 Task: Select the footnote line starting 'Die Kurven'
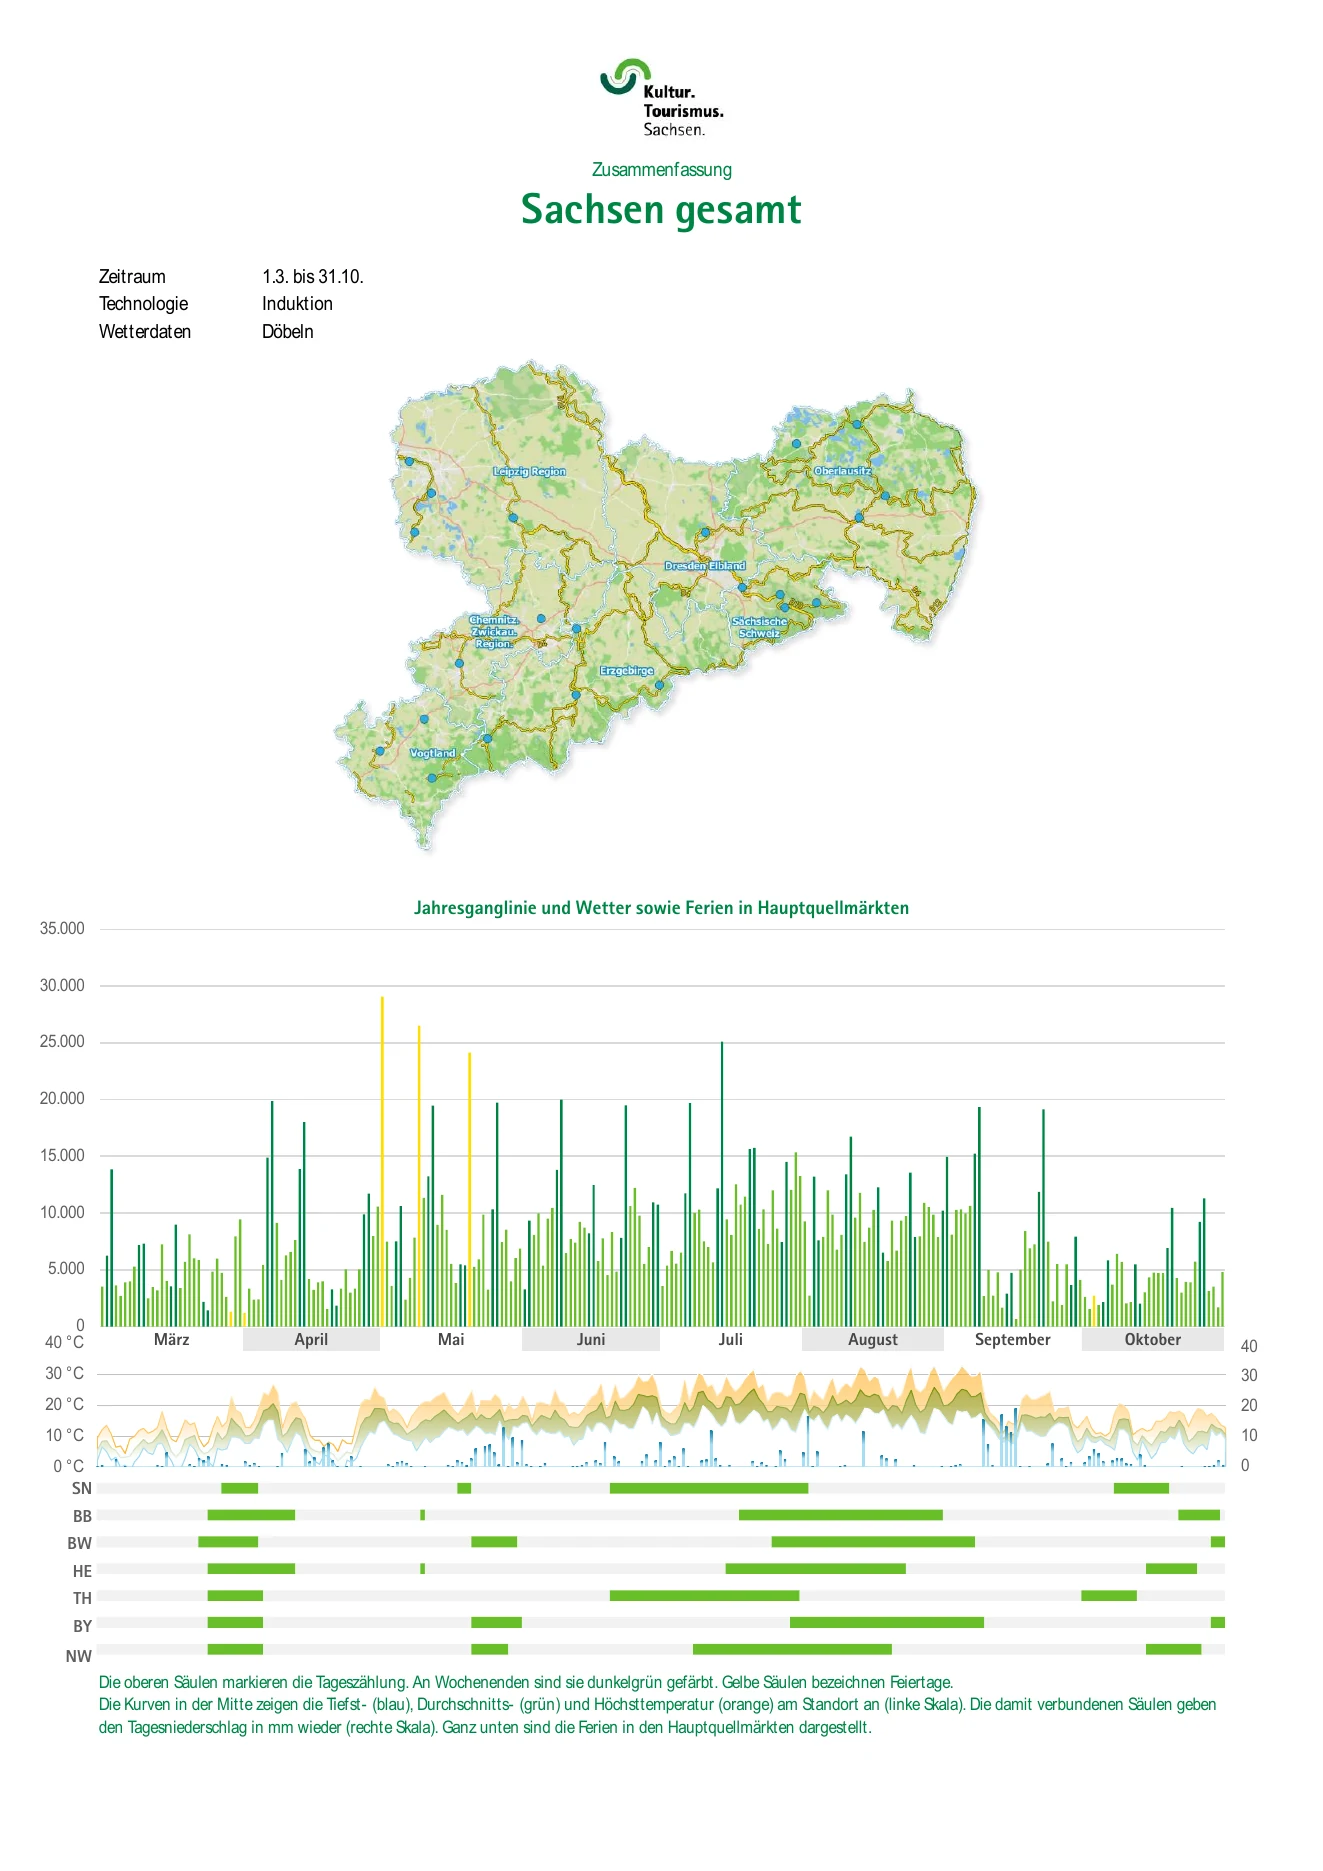[x=657, y=1704]
